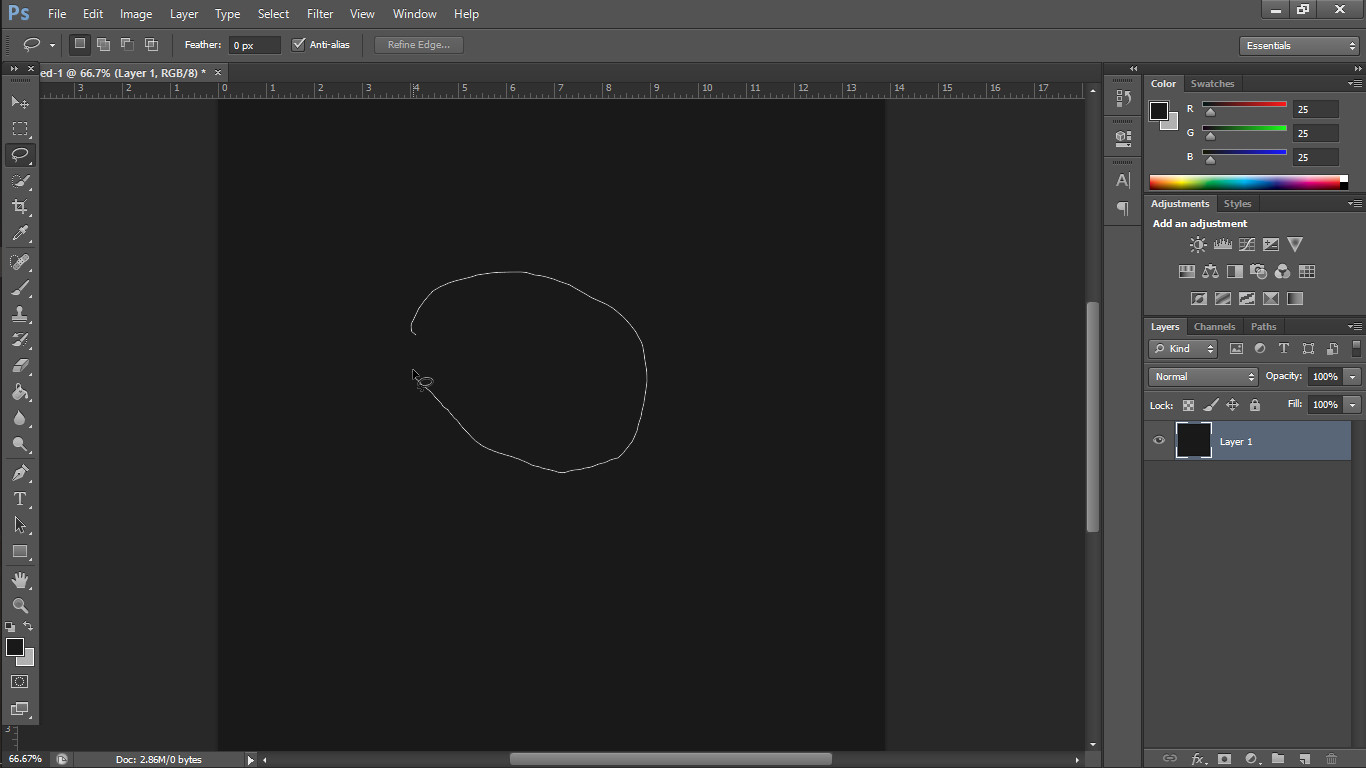Add a Hue/Saturation adjustment
Viewport: 1366px width, 768px height.
1186,271
